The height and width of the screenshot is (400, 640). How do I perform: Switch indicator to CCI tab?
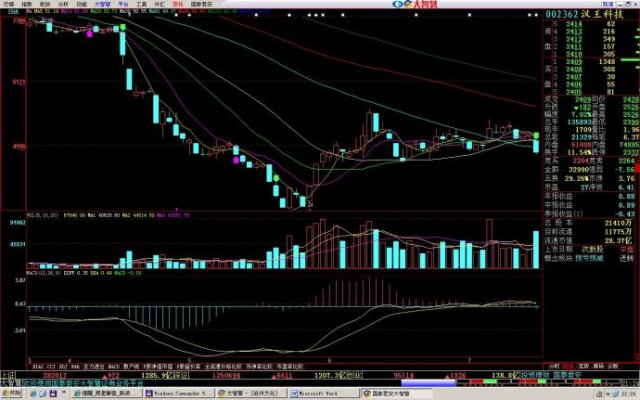pos(51,367)
